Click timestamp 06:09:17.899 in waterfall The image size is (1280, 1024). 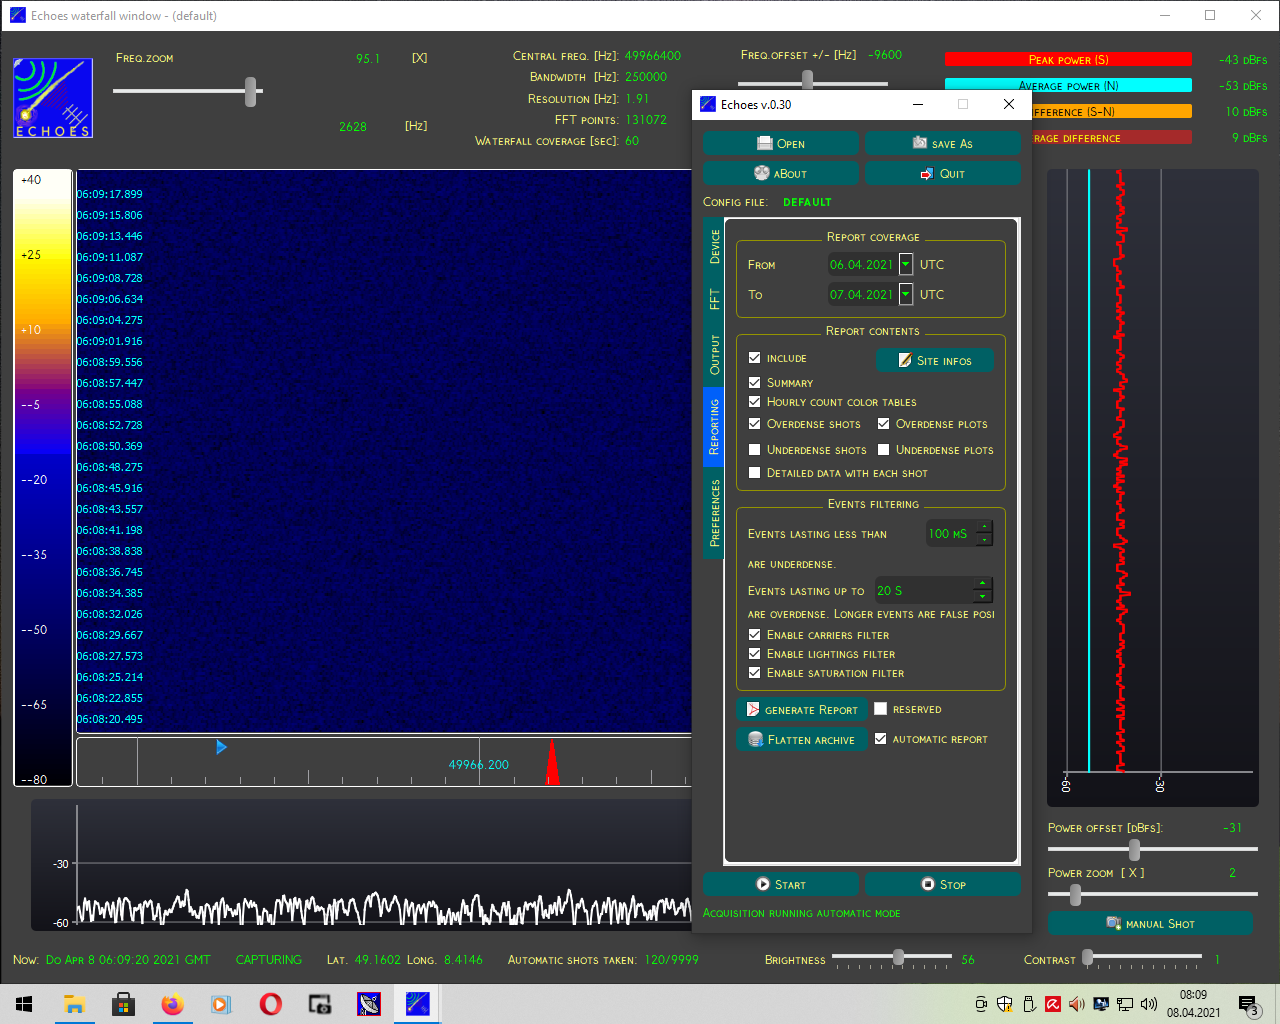coord(110,194)
